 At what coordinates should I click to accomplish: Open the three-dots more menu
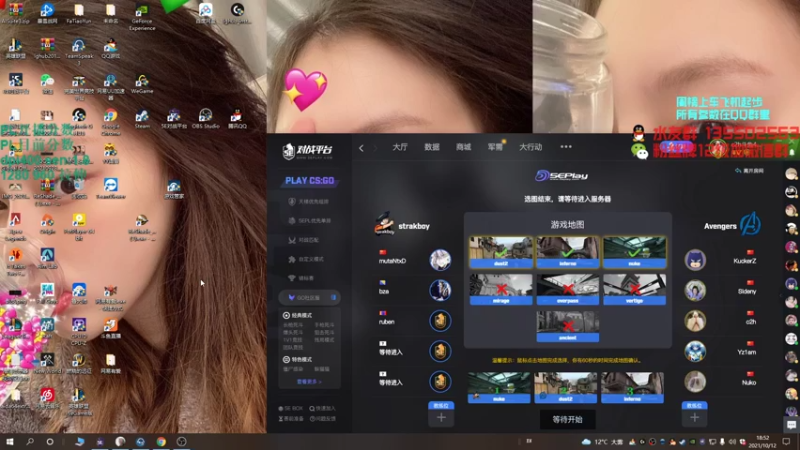(566, 147)
